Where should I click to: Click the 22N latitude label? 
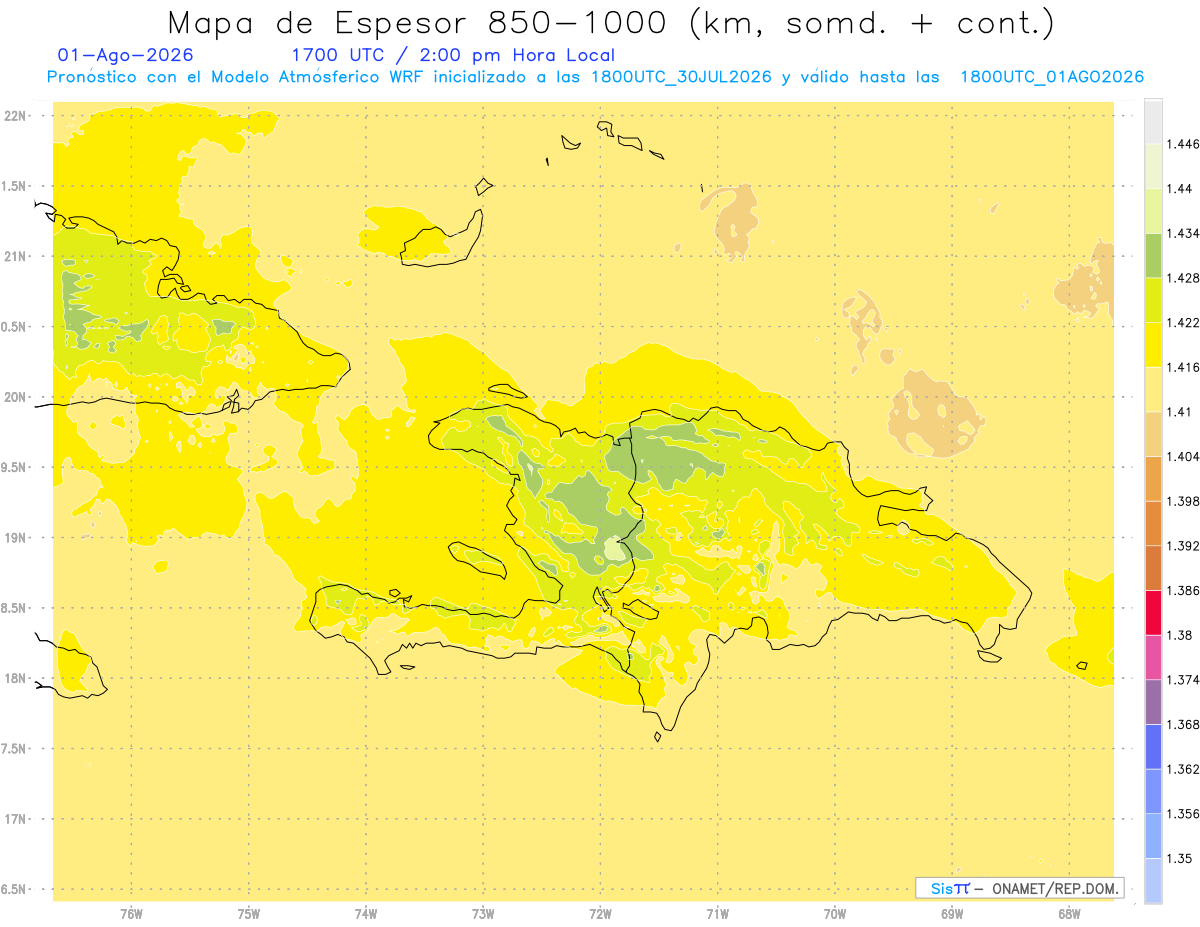16,115
